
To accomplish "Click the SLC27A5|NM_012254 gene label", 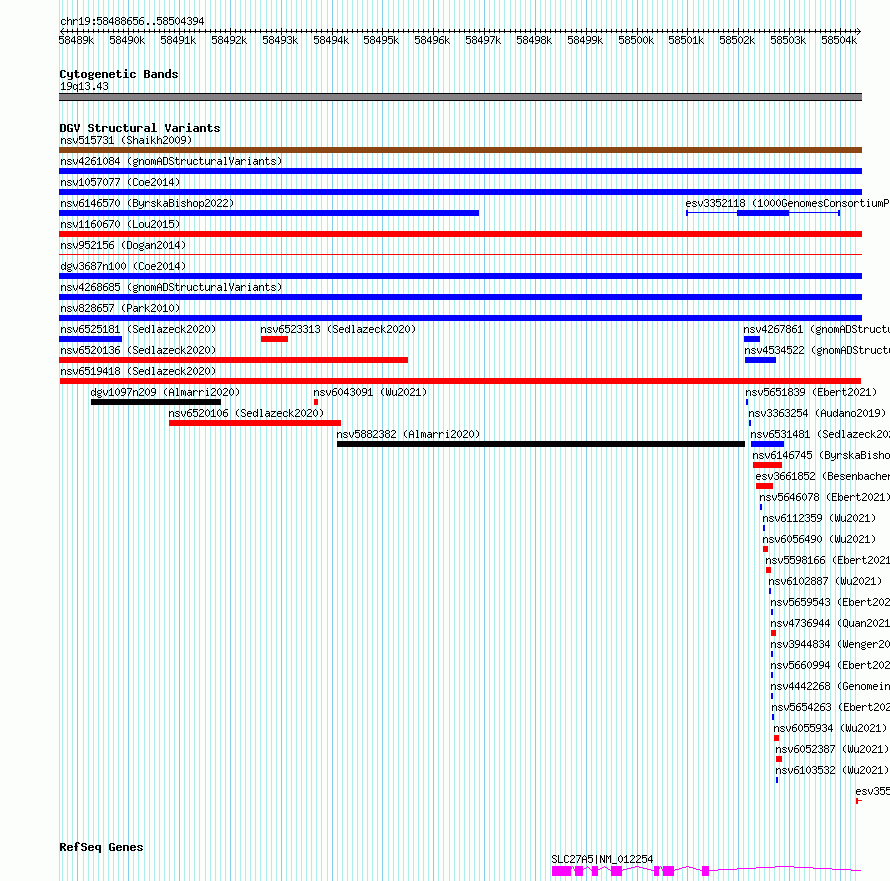I will click(x=602, y=859).
